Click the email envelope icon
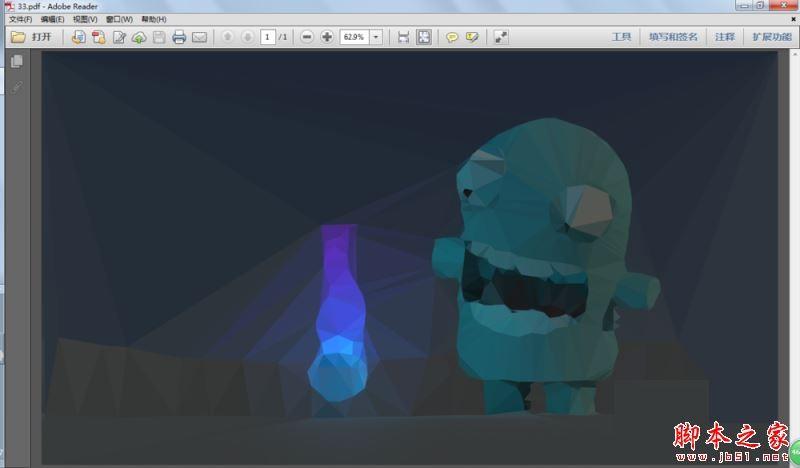The image size is (800, 468). [x=199, y=37]
